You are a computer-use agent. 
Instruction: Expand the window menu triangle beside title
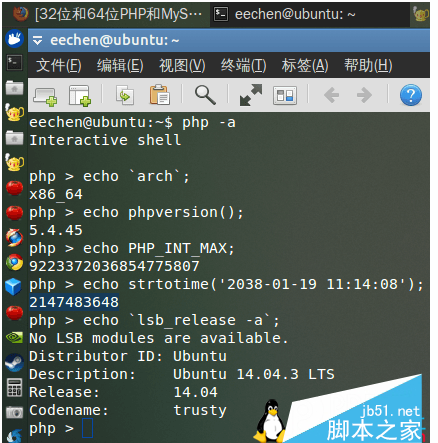pos(37,41)
